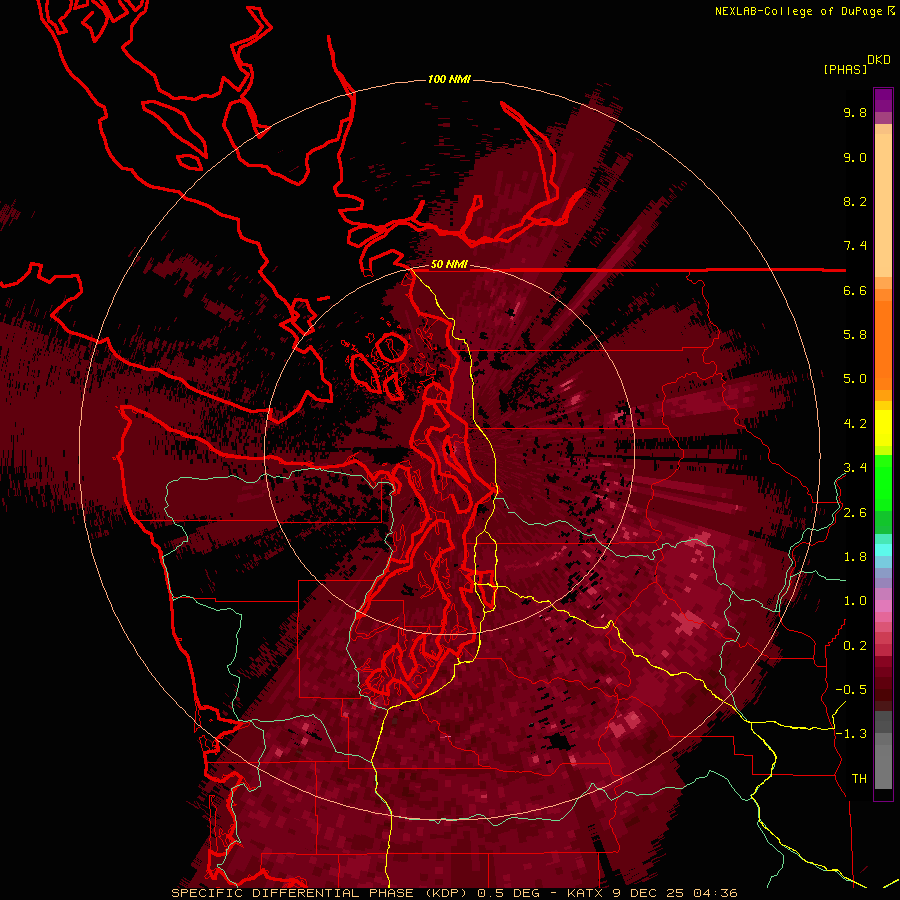
Task: Click the KATX station identifier in caption
Action: 584,893
